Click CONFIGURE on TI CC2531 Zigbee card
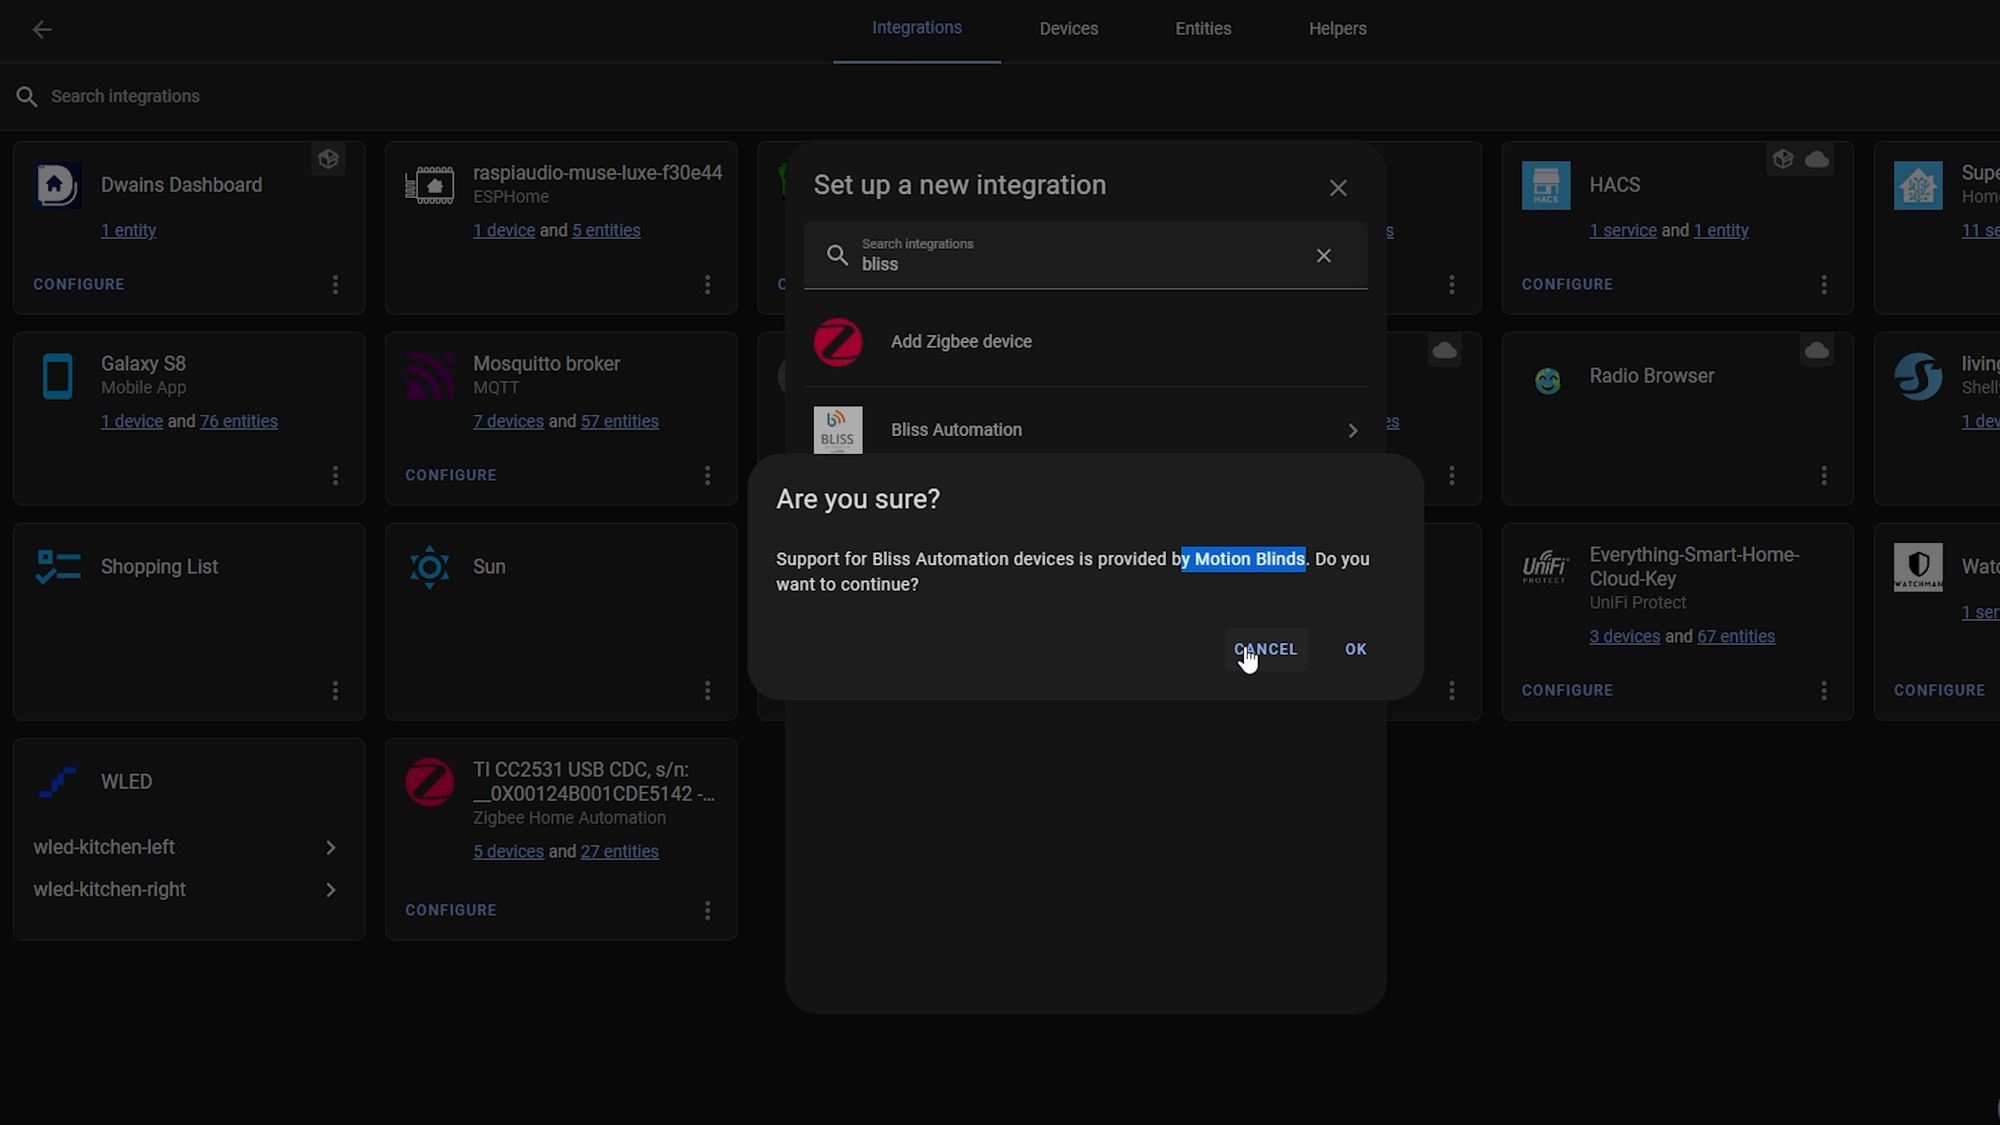The width and height of the screenshot is (2000, 1125). coord(451,911)
